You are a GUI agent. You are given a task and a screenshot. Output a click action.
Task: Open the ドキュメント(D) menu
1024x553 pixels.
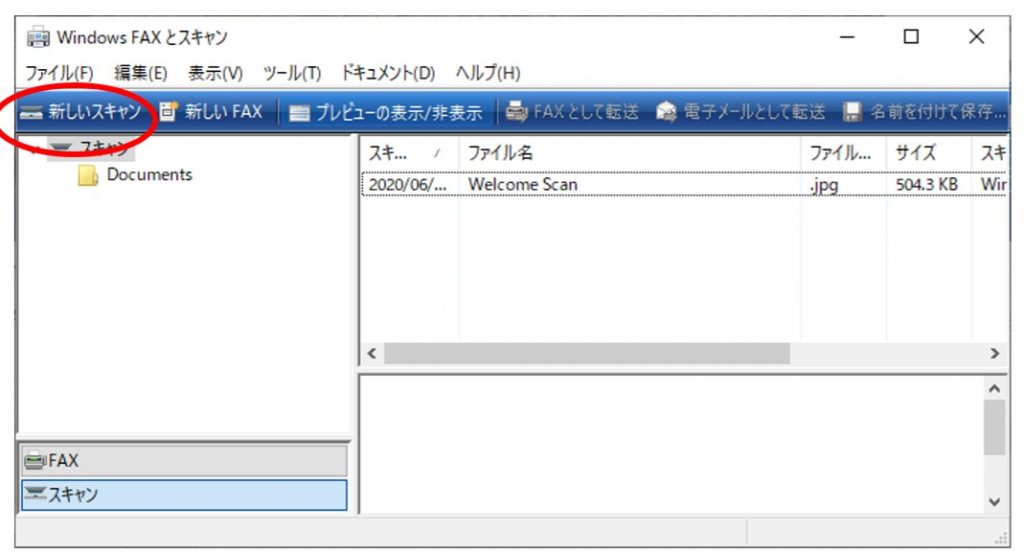coord(388,72)
